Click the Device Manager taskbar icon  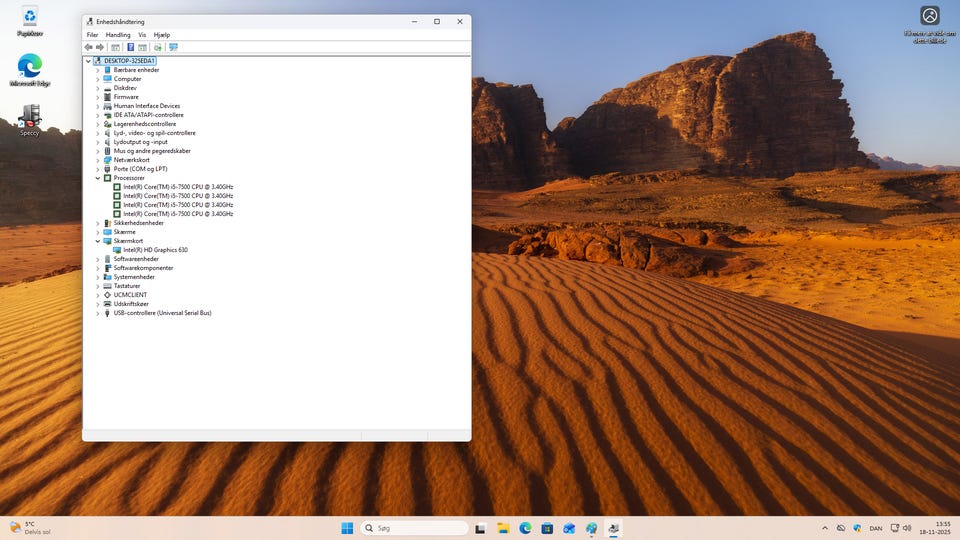[x=613, y=528]
